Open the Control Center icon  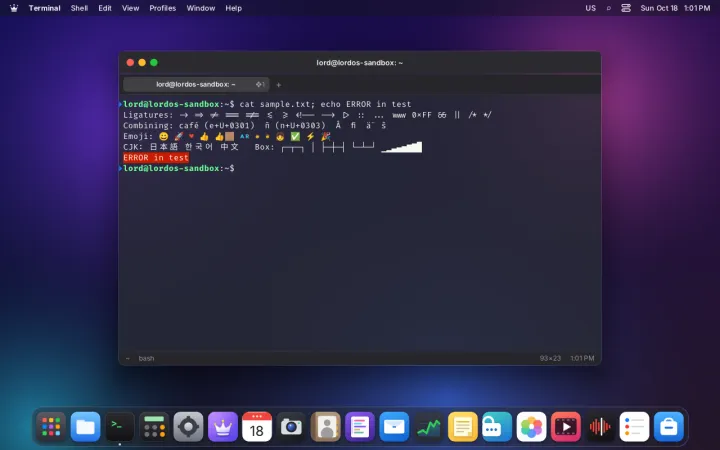[626, 8]
